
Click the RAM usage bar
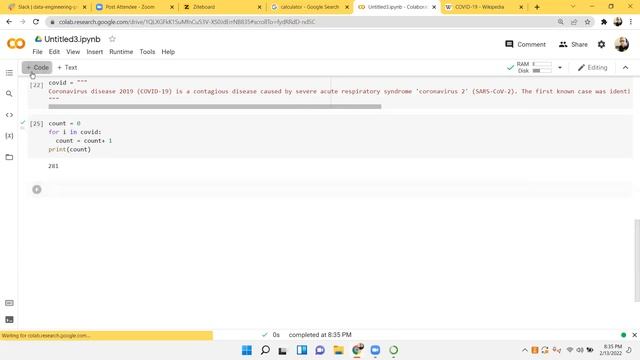pos(542,64)
